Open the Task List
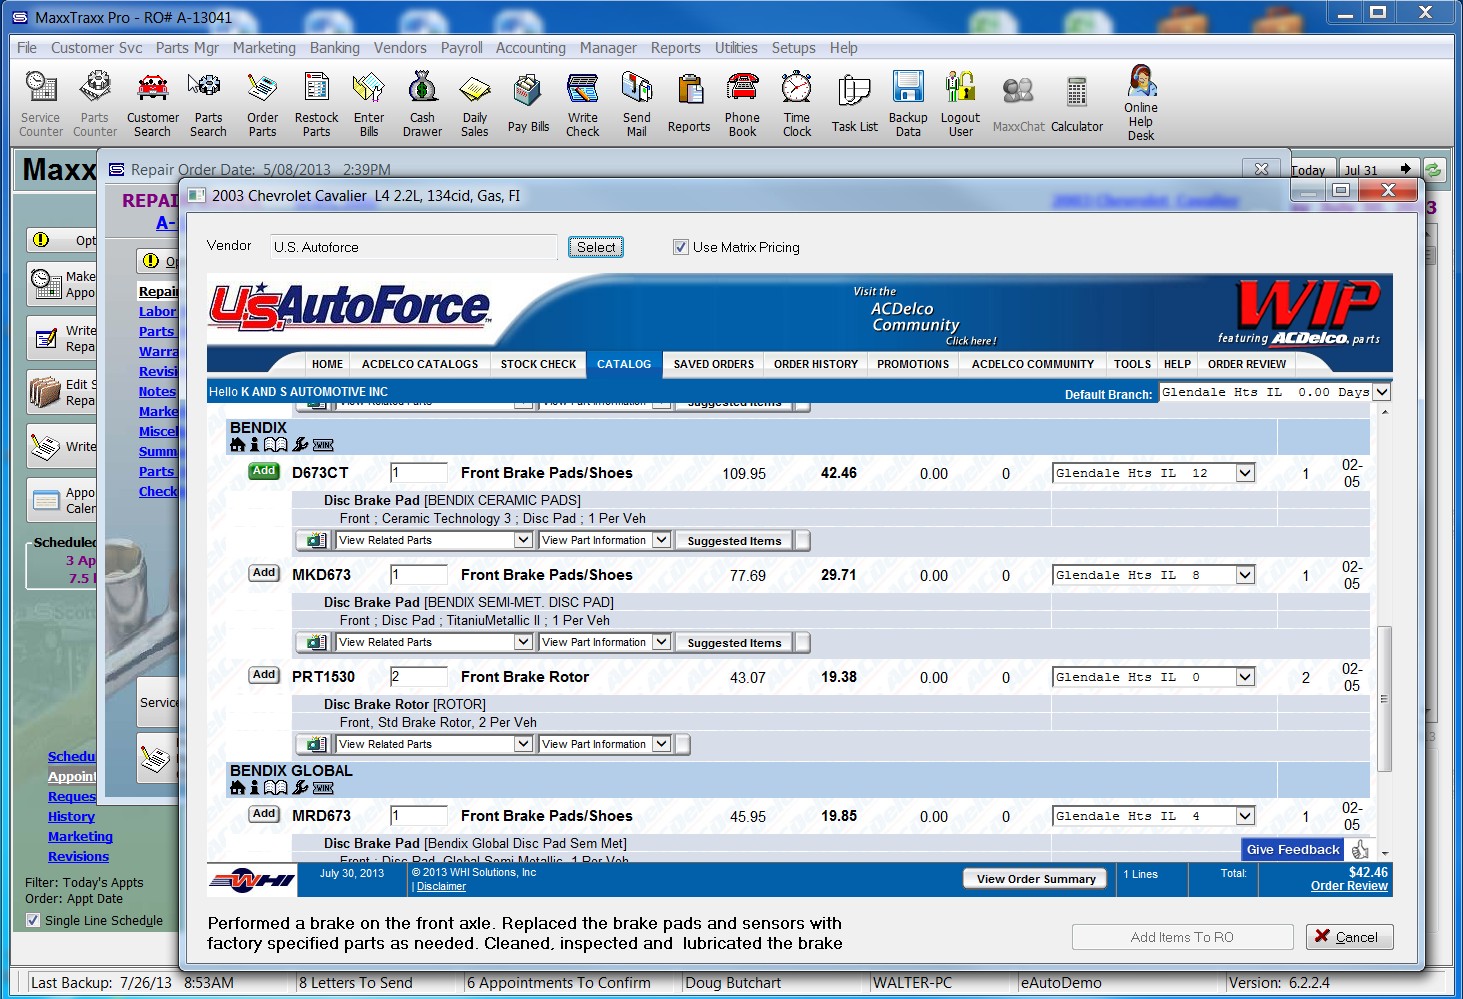The width and height of the screenshot is (1463, 999). [855, 104]
